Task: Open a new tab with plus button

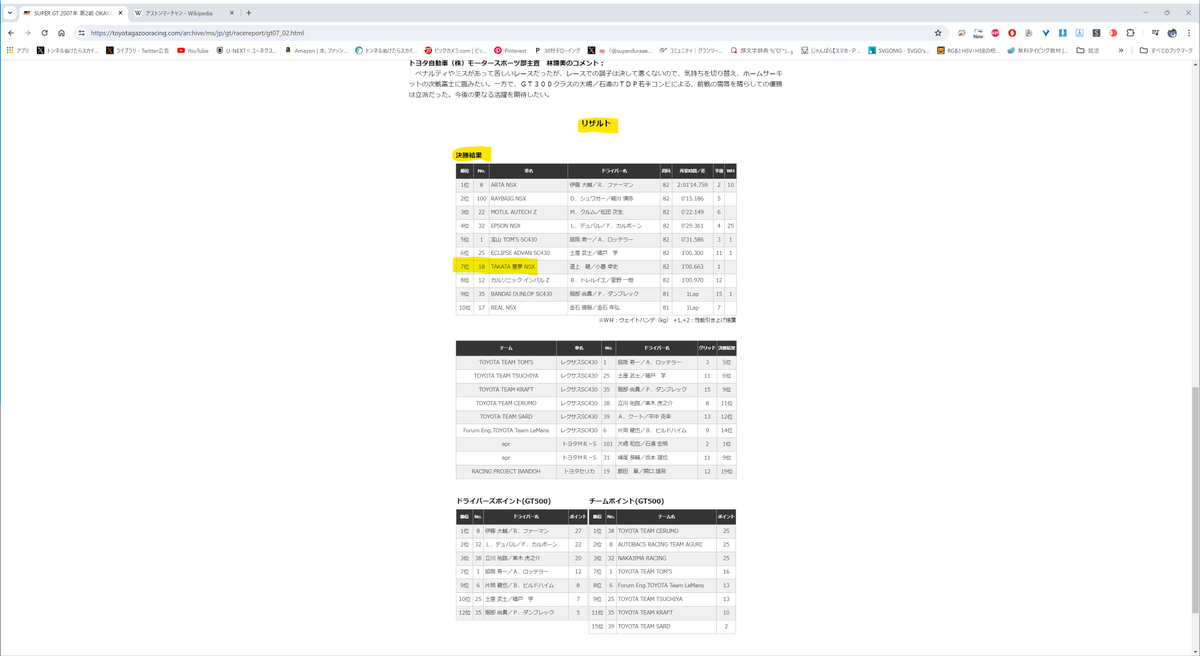Action: [x=249, y=13]
